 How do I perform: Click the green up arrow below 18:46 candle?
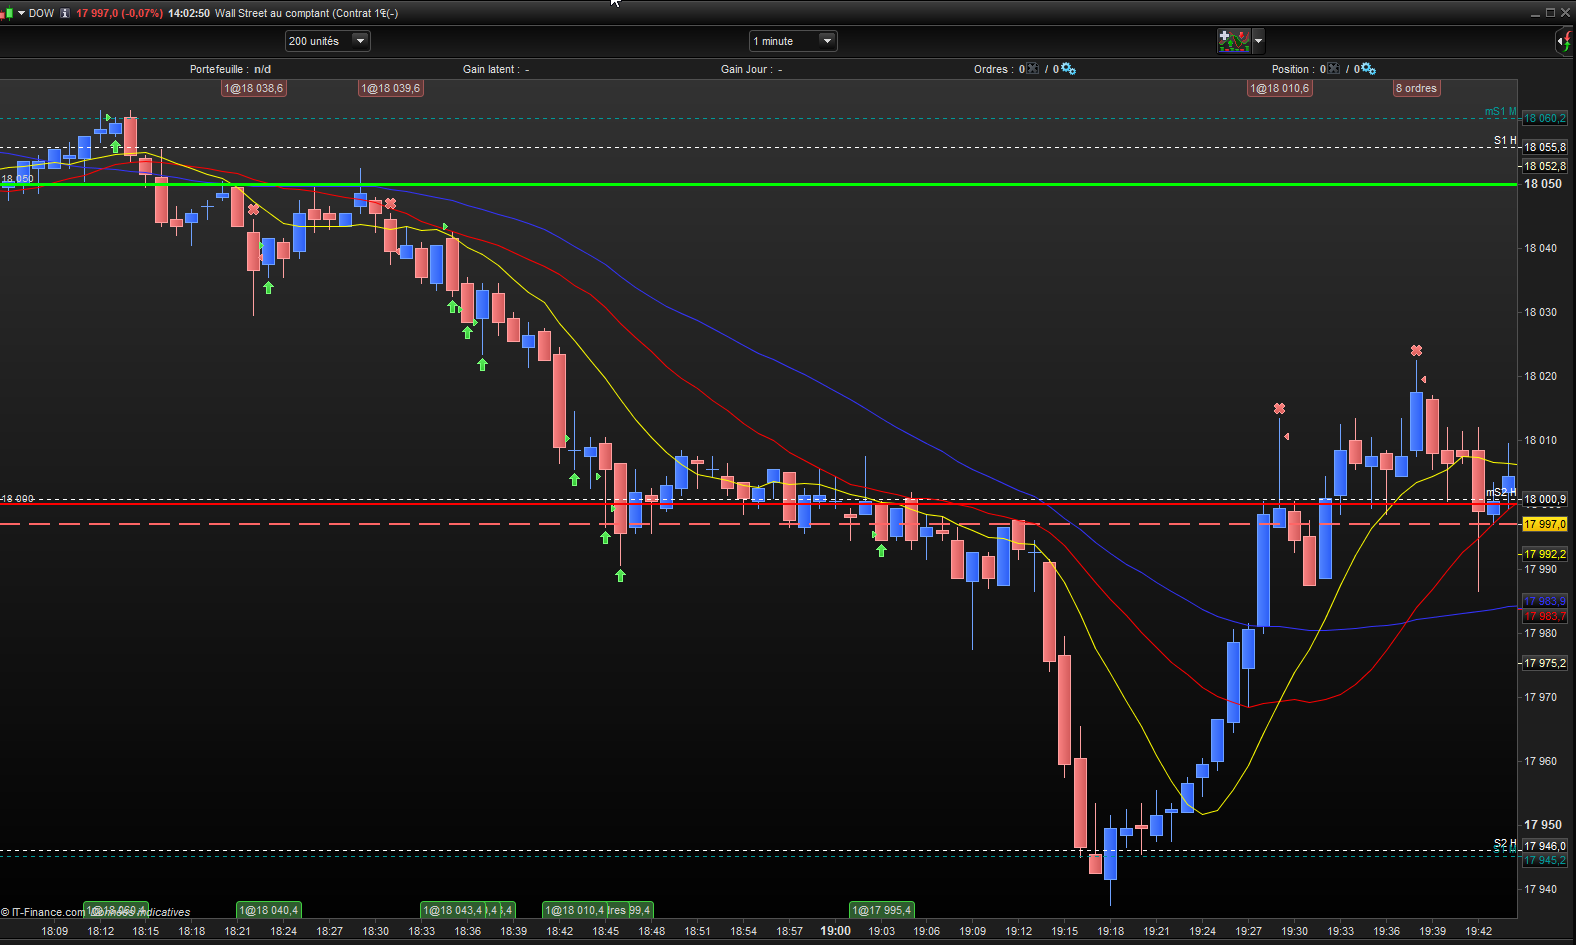pos(620,575)
